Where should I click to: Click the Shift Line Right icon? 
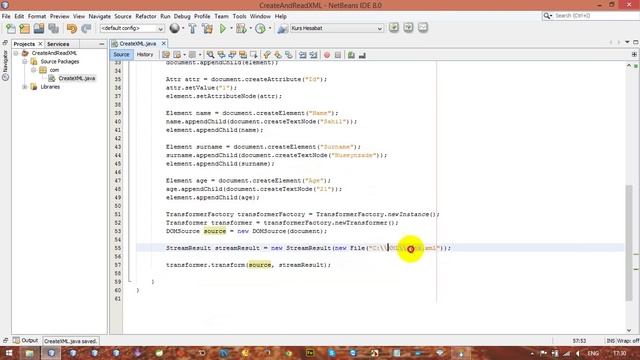(313, 55)
